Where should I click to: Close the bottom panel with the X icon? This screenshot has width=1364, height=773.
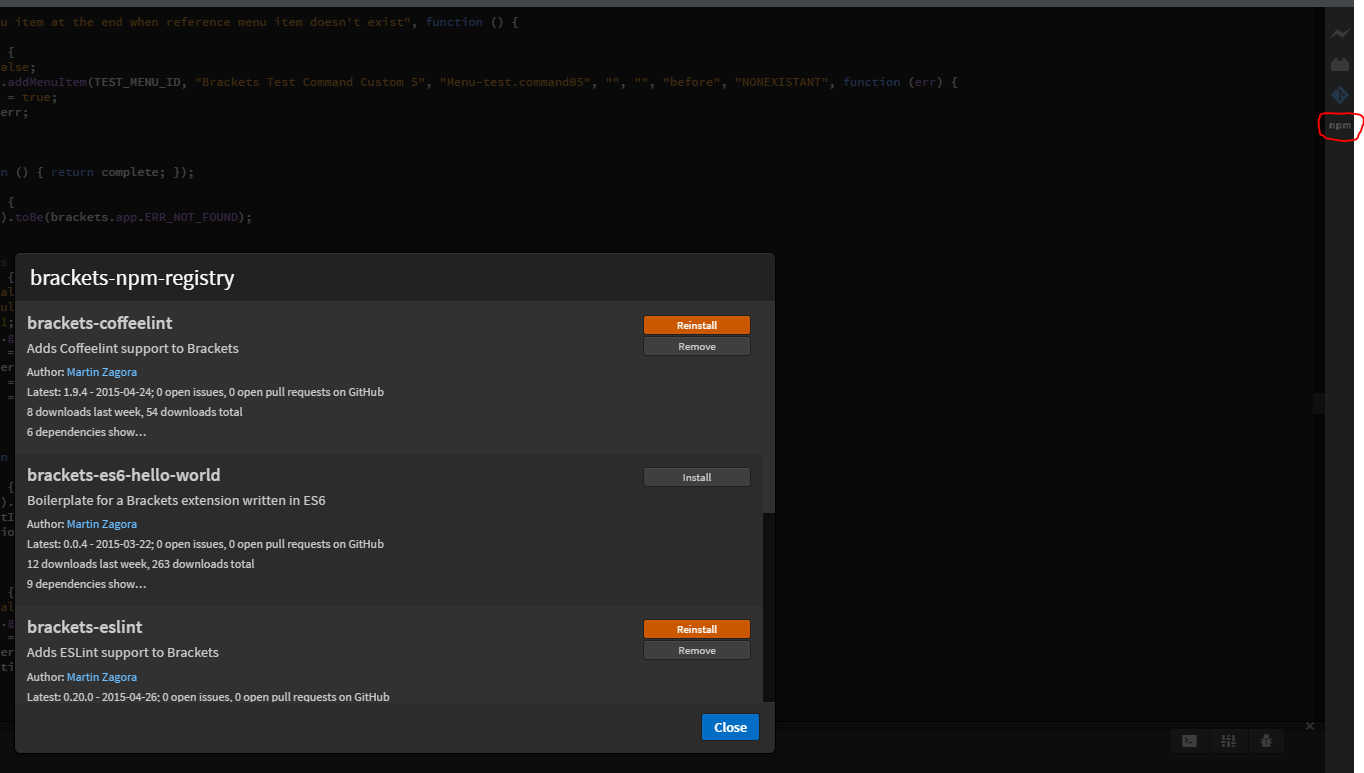coord(1310,726)
